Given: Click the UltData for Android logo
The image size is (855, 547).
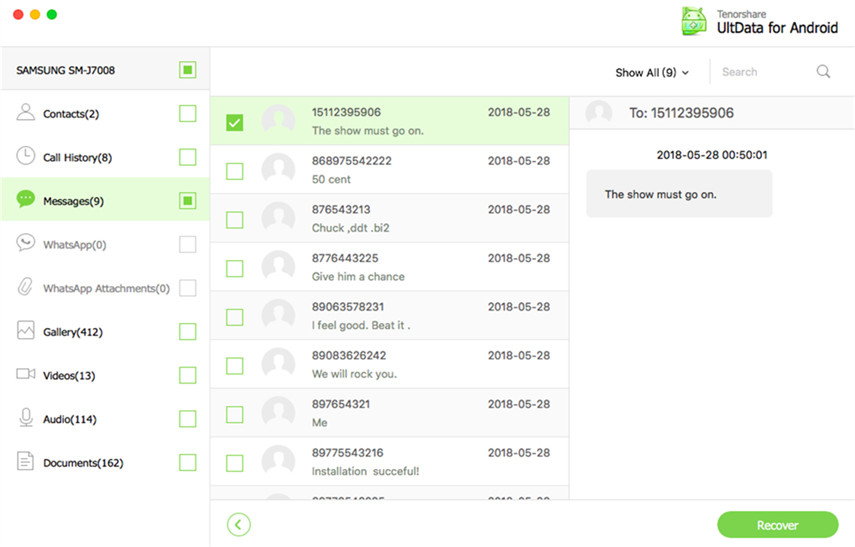Looking at the screenshot, I should (694, 22).
